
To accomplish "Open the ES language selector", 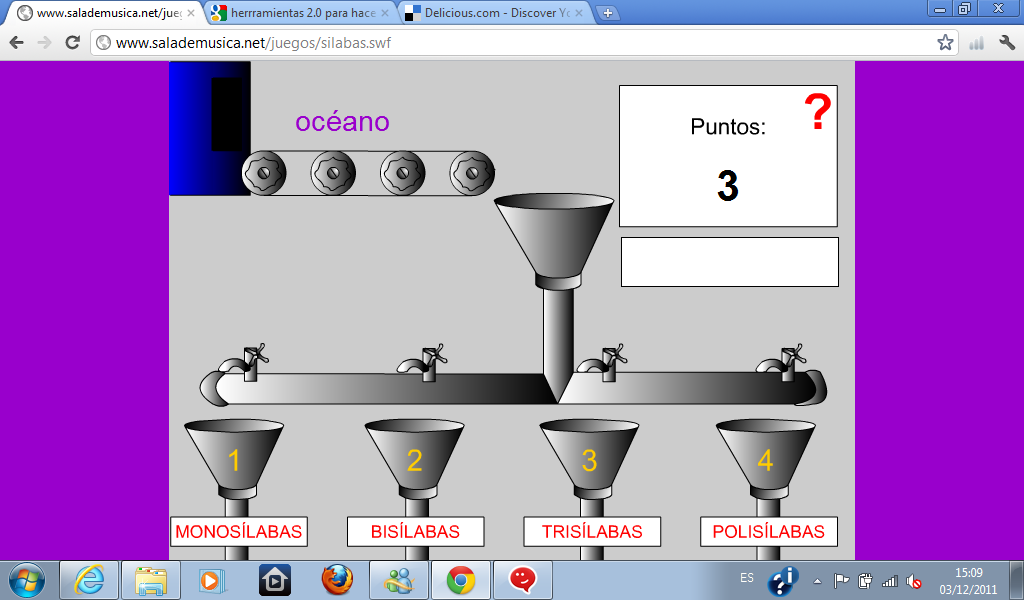I will tap(745, 579).
